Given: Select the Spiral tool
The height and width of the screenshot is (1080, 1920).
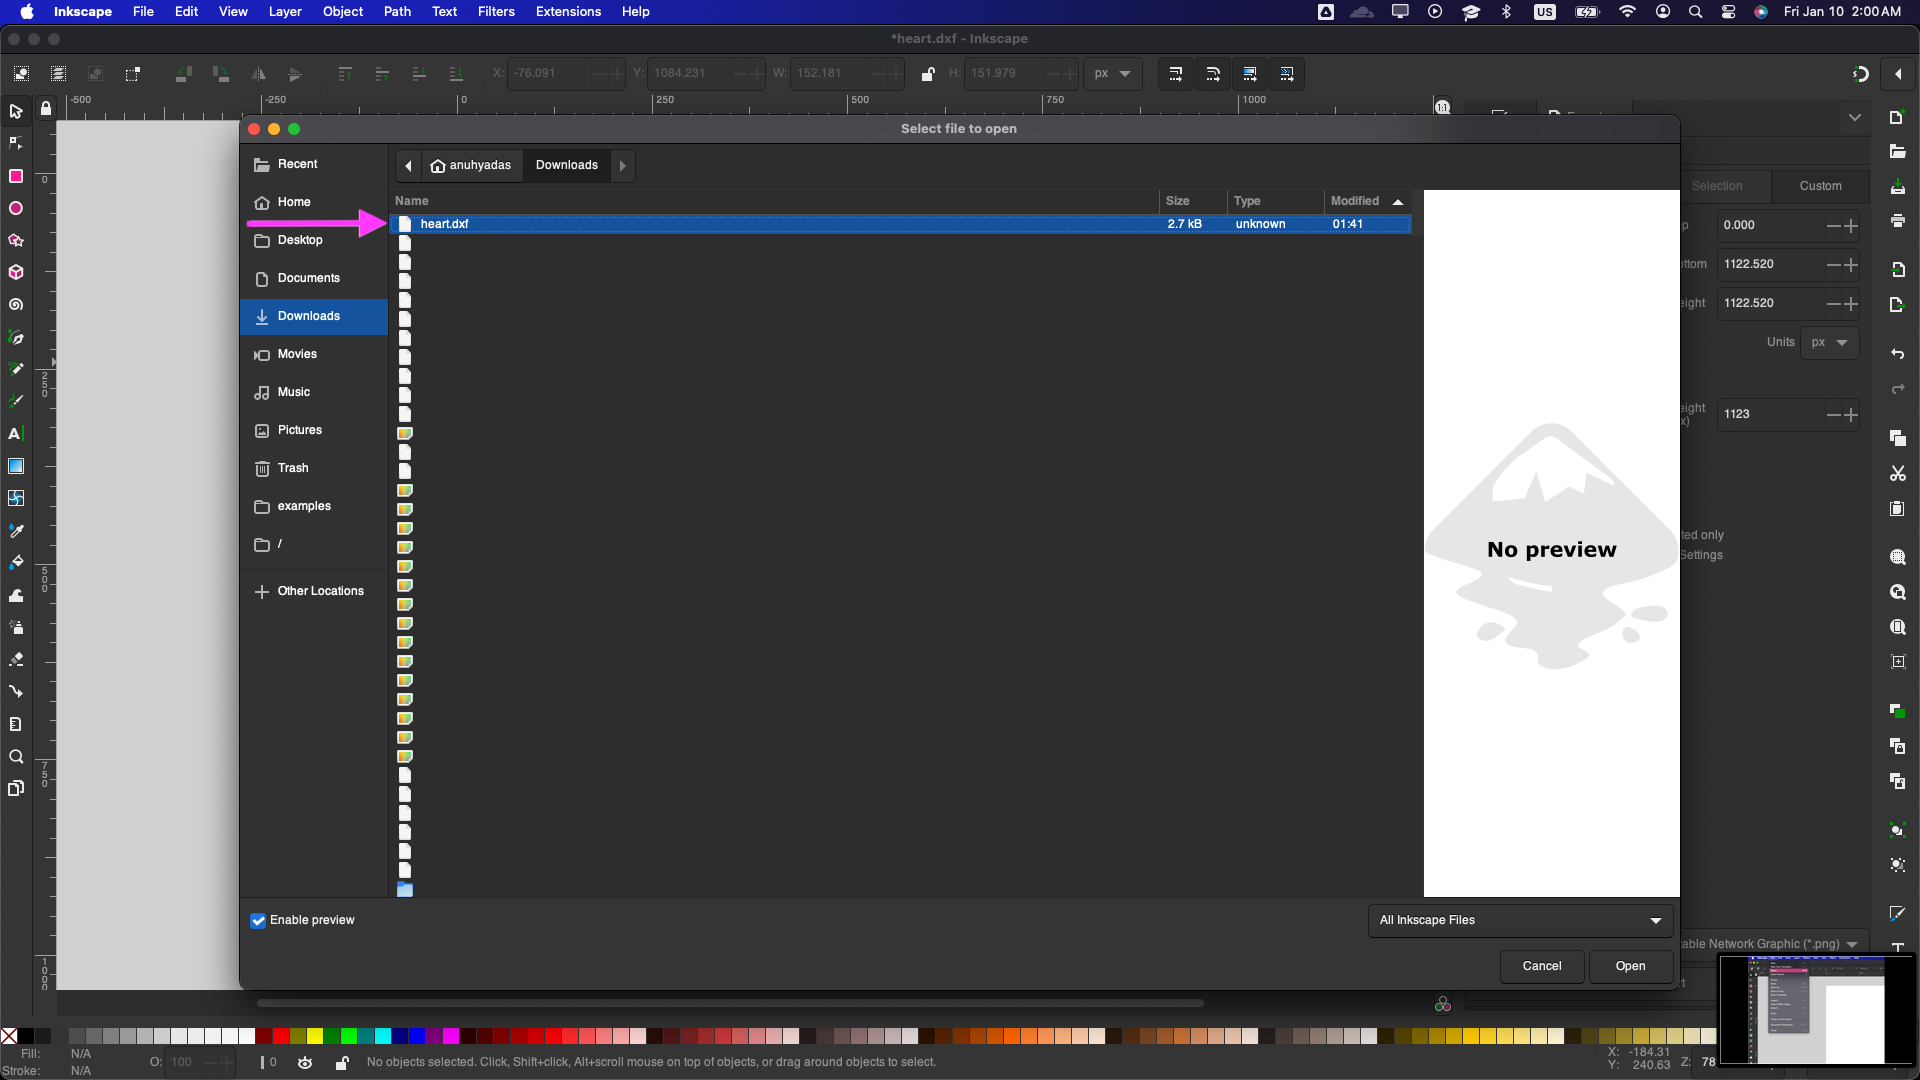Looking at the screenshot, I should (16, 304).
